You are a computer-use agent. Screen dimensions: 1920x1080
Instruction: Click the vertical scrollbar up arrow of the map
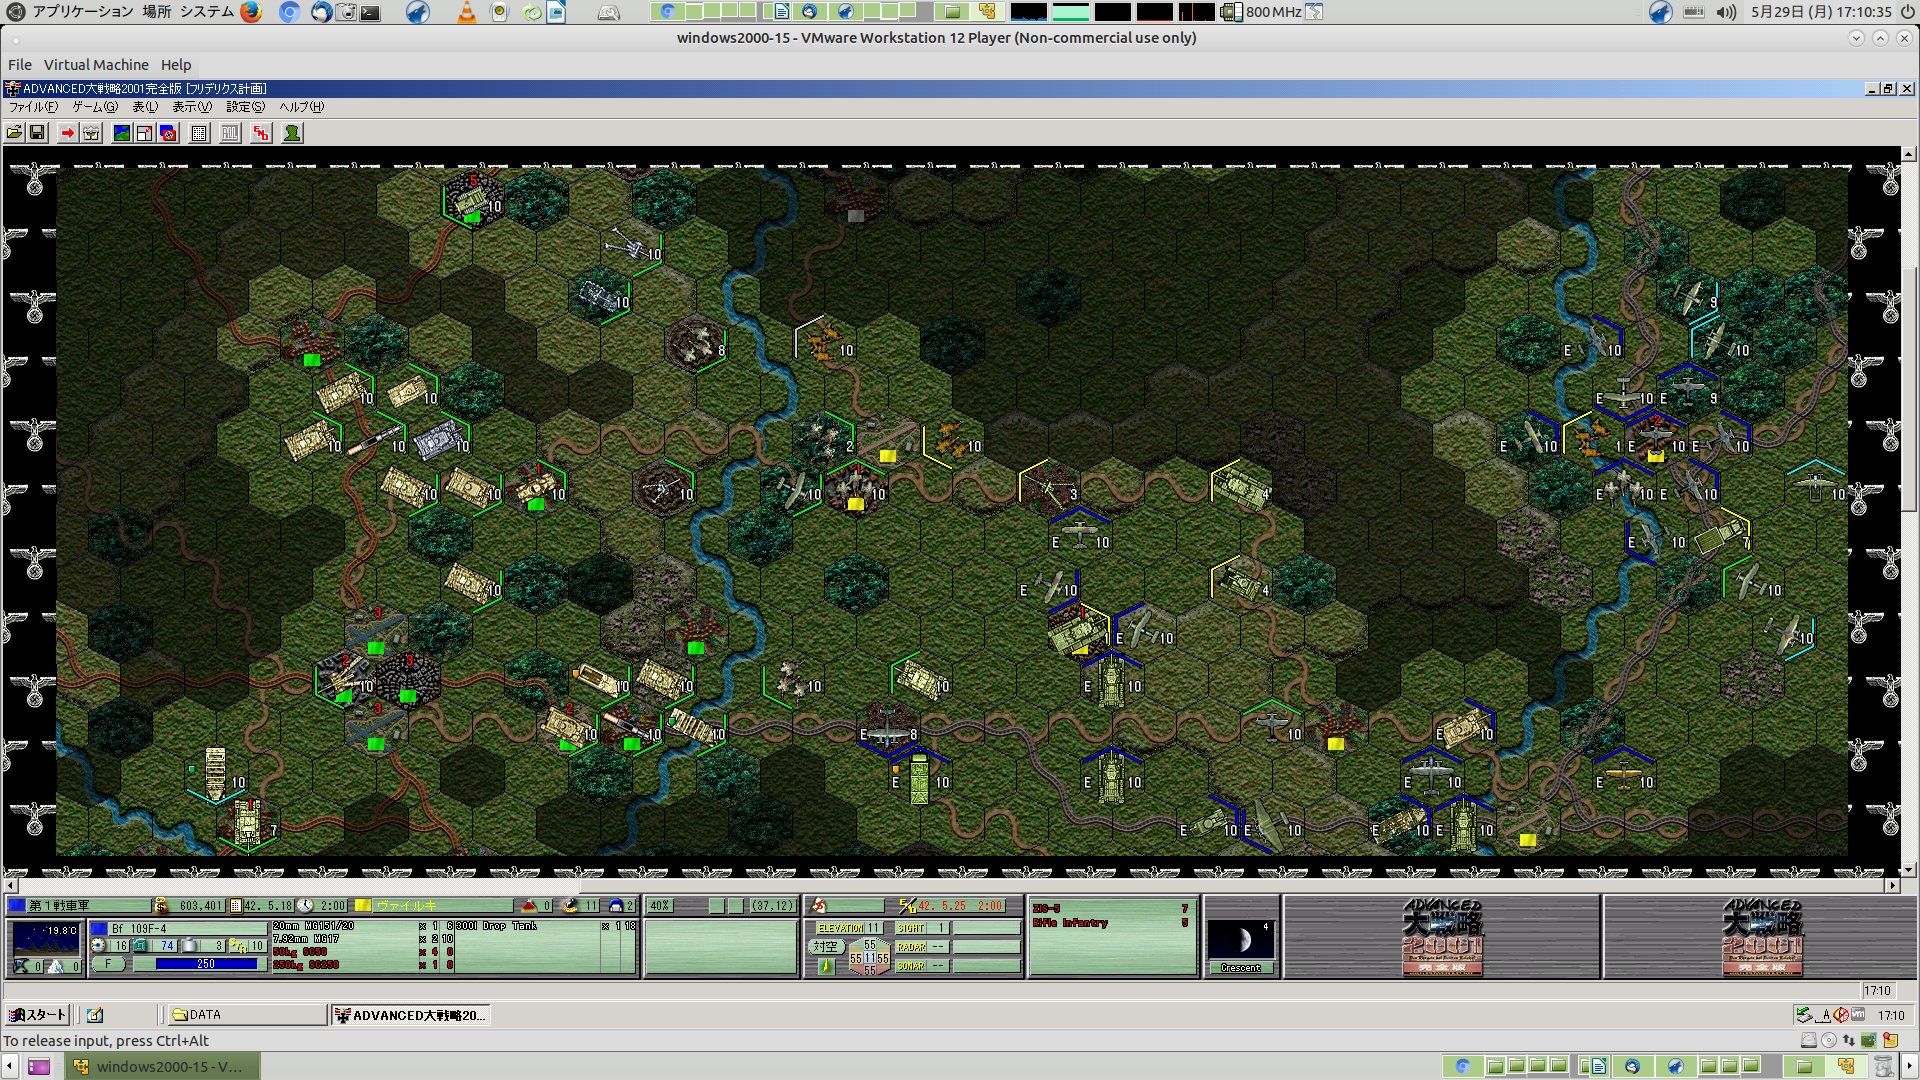(x=1909, y=155)
